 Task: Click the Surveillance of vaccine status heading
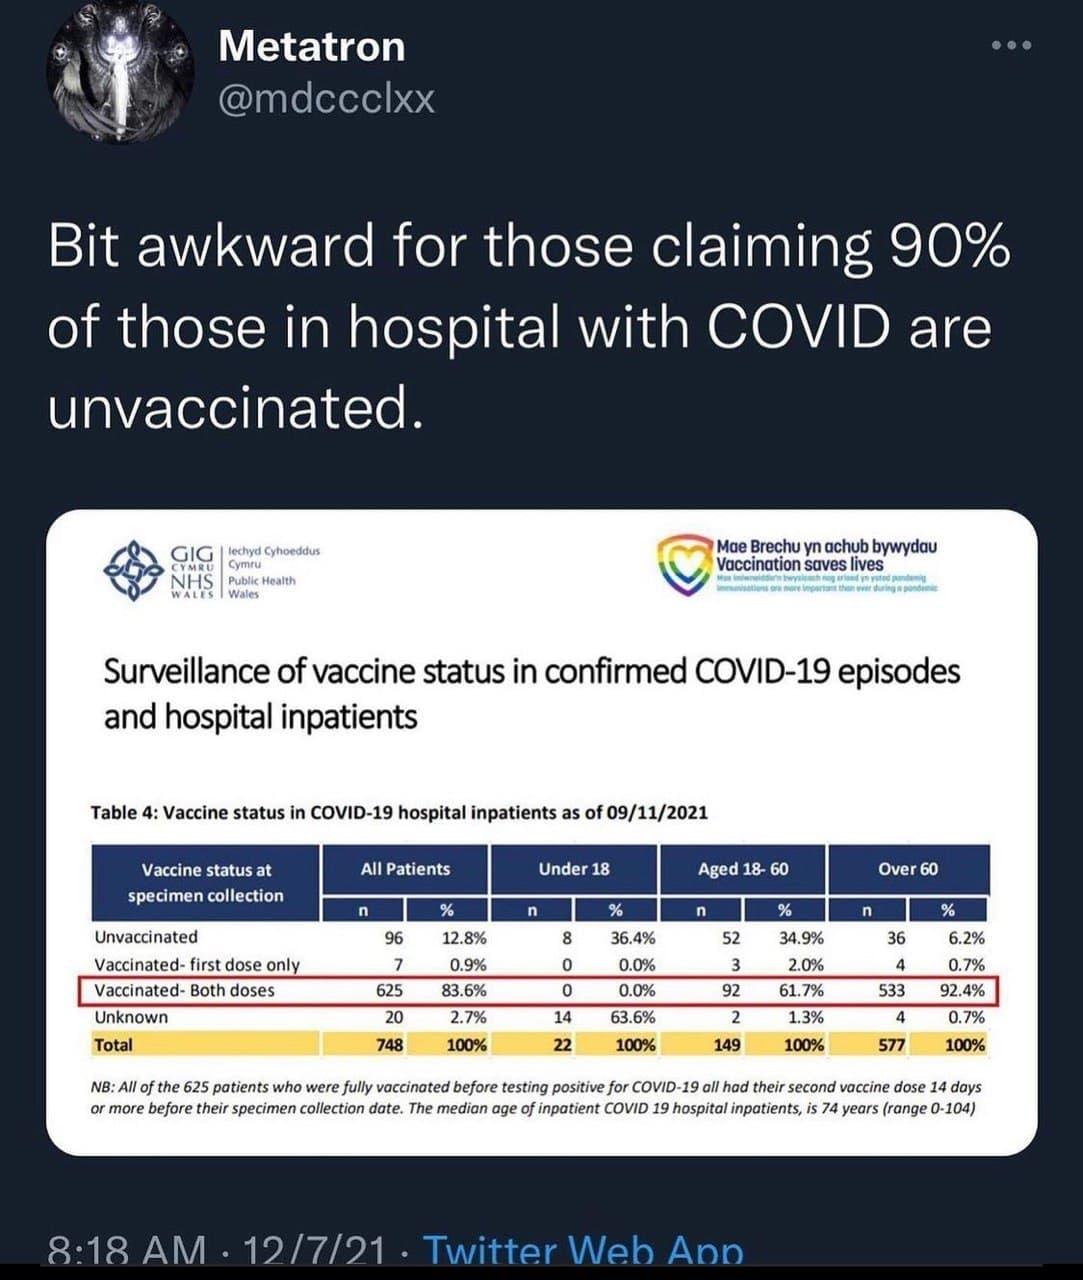tap(532, 693)
